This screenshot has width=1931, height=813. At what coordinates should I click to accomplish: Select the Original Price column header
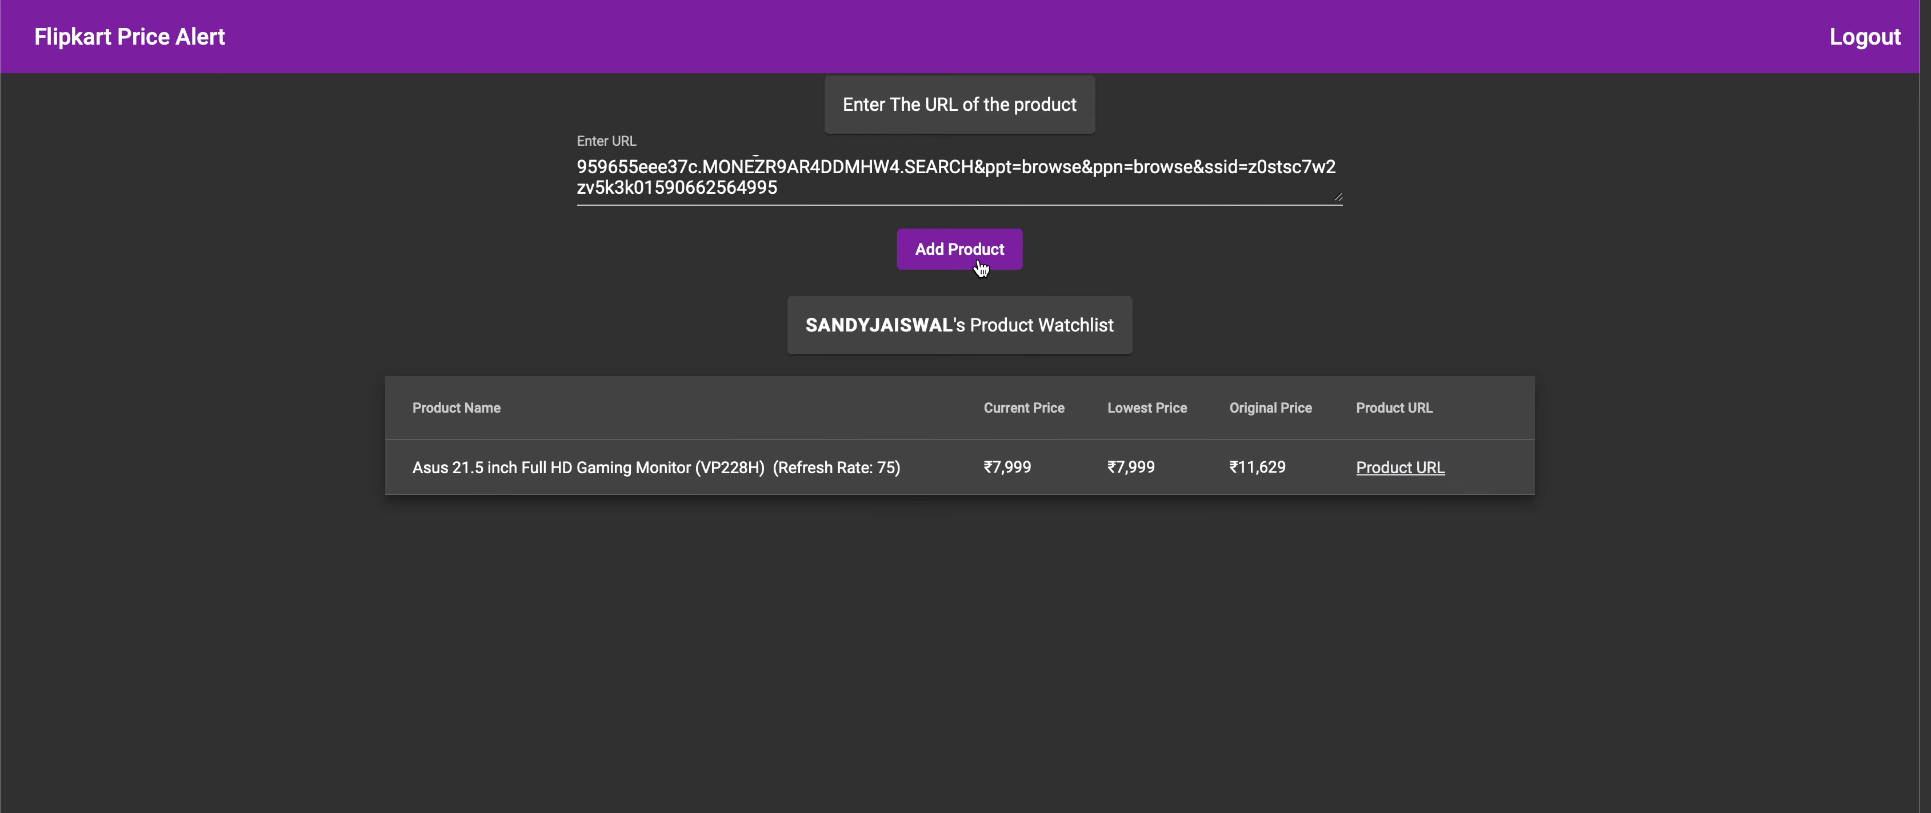(x=1270, y=408)
